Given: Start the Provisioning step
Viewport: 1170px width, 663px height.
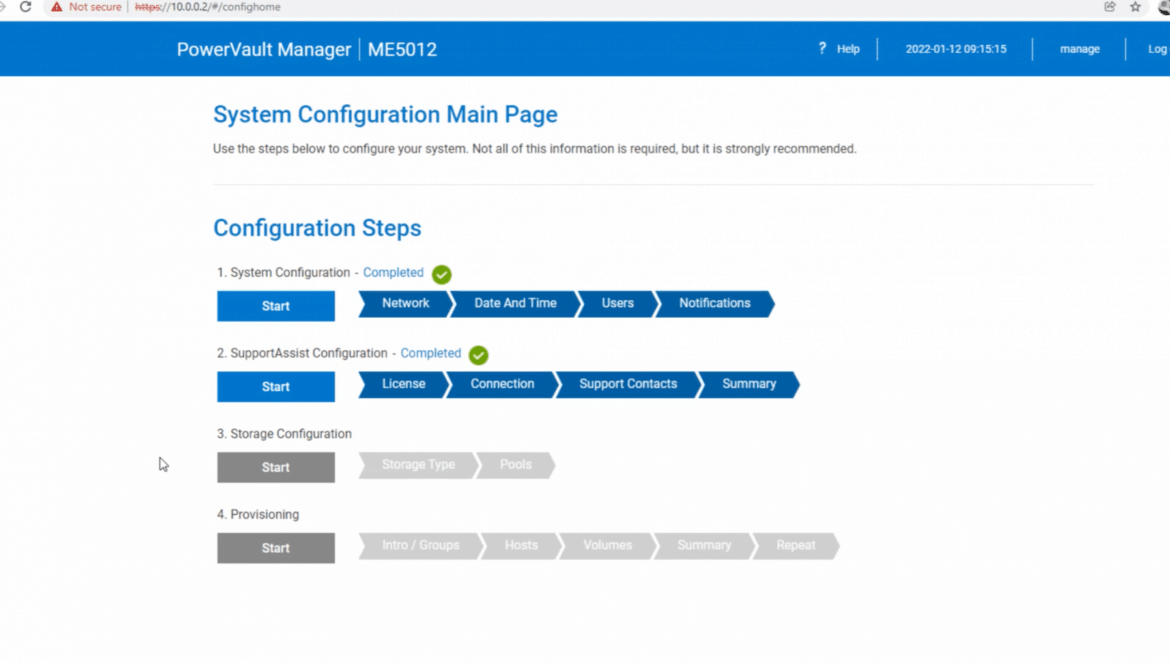Looking at the screenshot, I should tap(276, 547).
